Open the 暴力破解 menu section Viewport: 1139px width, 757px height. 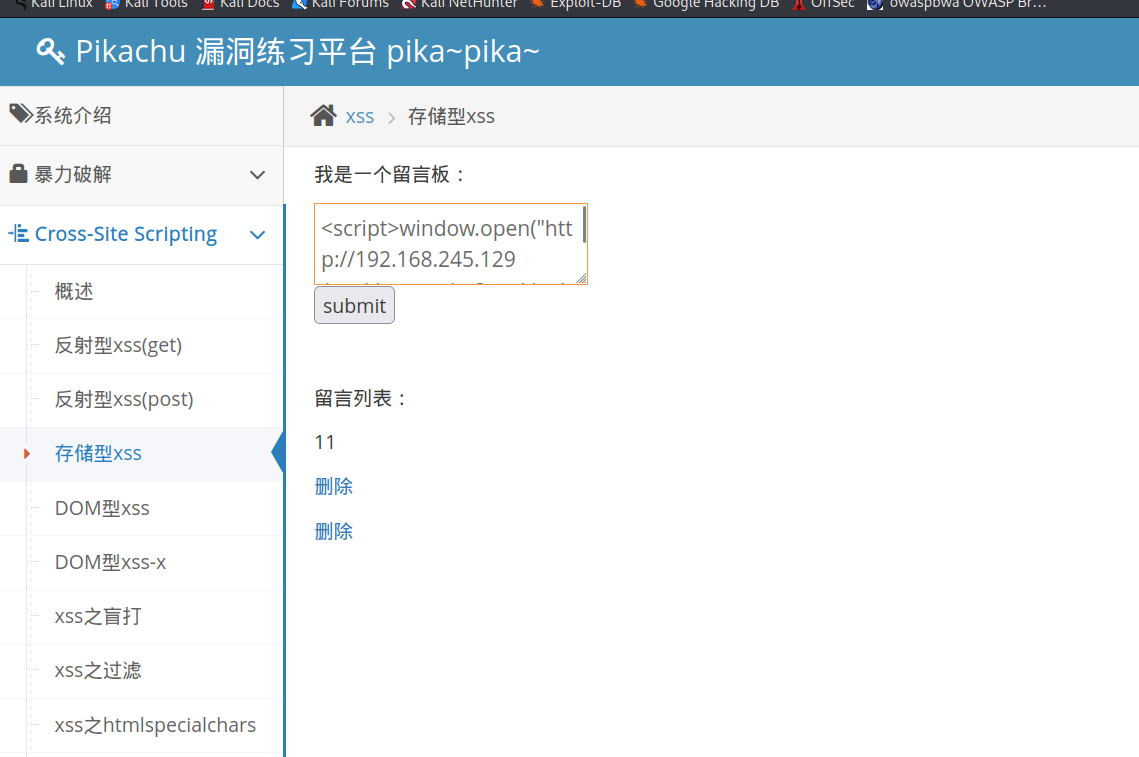[142, 175]
